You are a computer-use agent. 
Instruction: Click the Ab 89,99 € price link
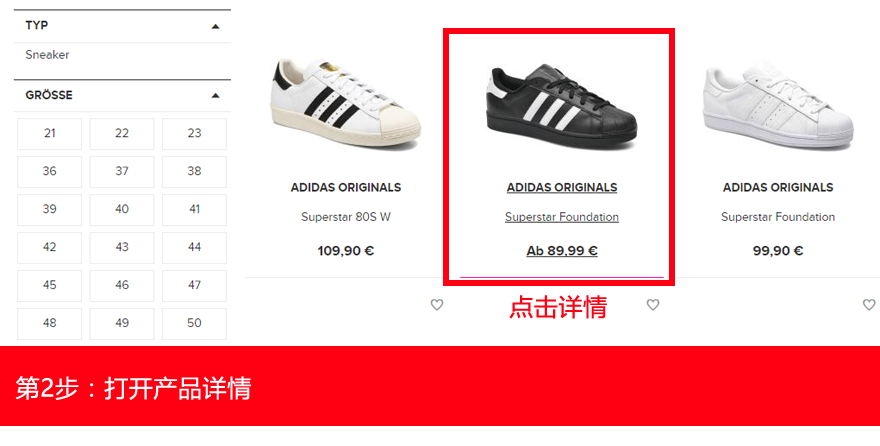click(562, 251)
